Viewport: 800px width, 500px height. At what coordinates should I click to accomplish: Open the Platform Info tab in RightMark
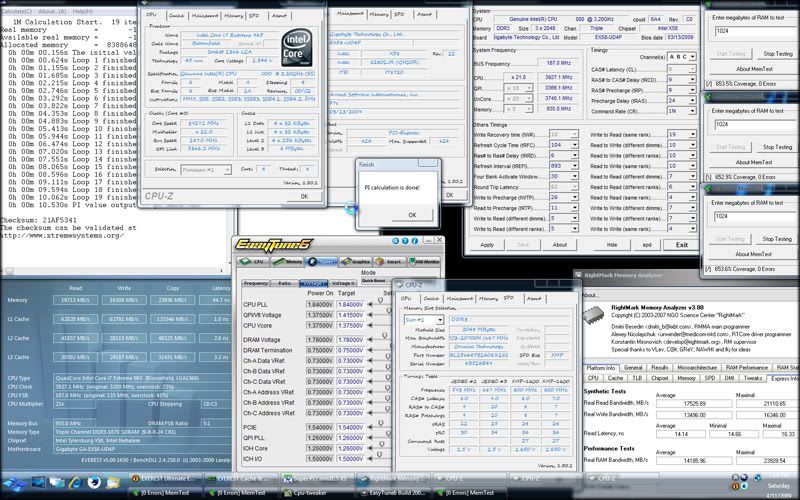click(601, 367)
